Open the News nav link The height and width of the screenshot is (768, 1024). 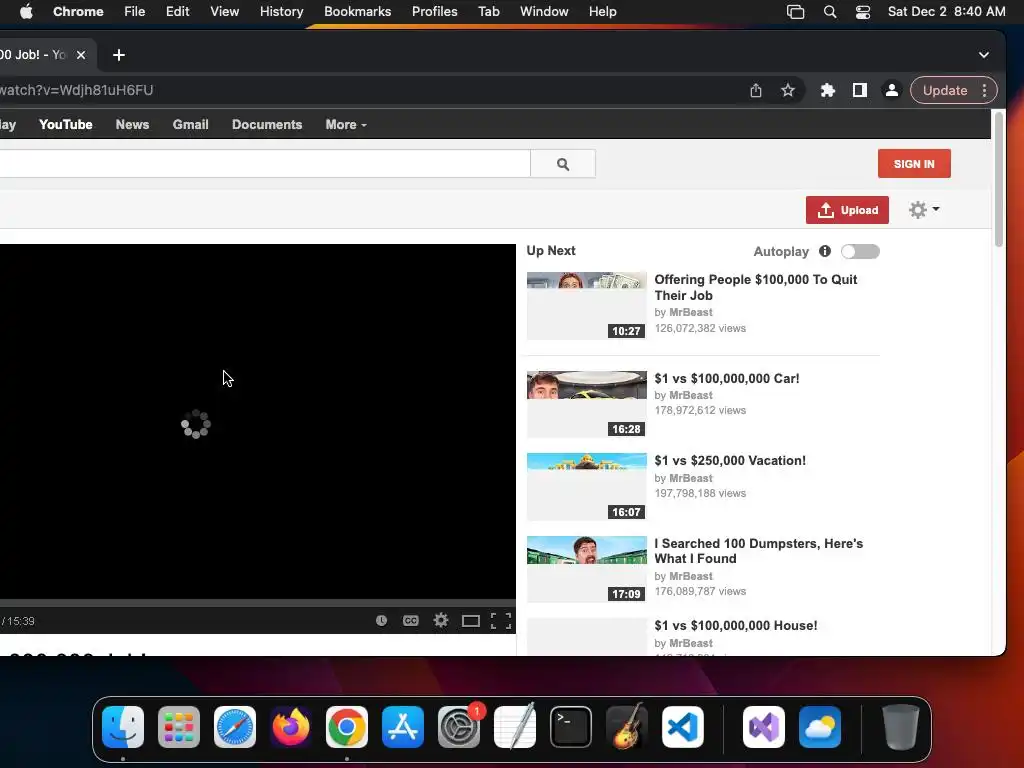[132, 125]
